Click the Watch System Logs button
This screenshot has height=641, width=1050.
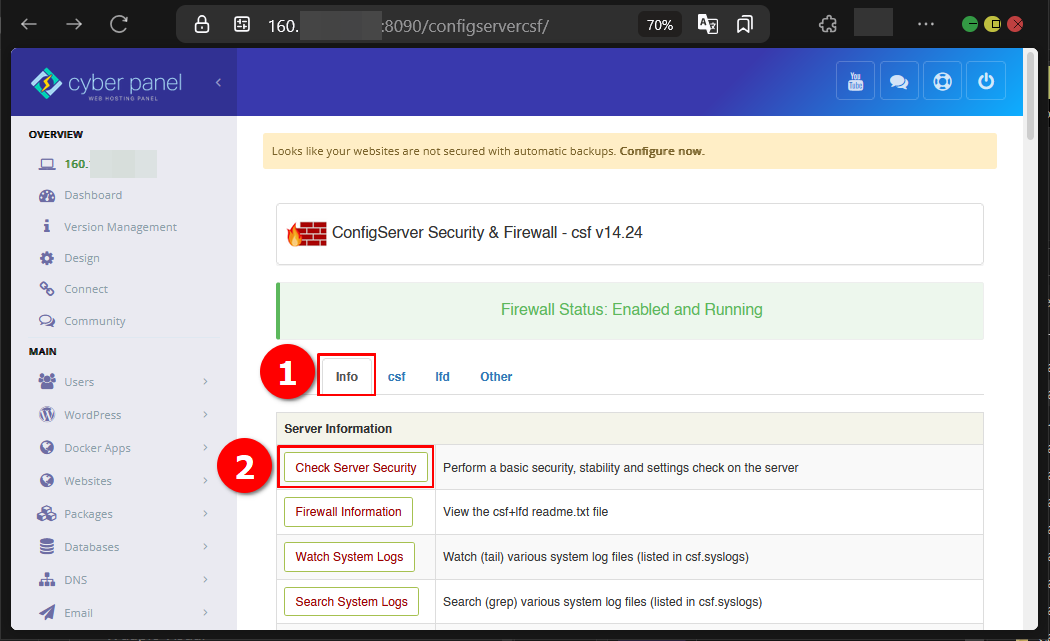(349, 557)
